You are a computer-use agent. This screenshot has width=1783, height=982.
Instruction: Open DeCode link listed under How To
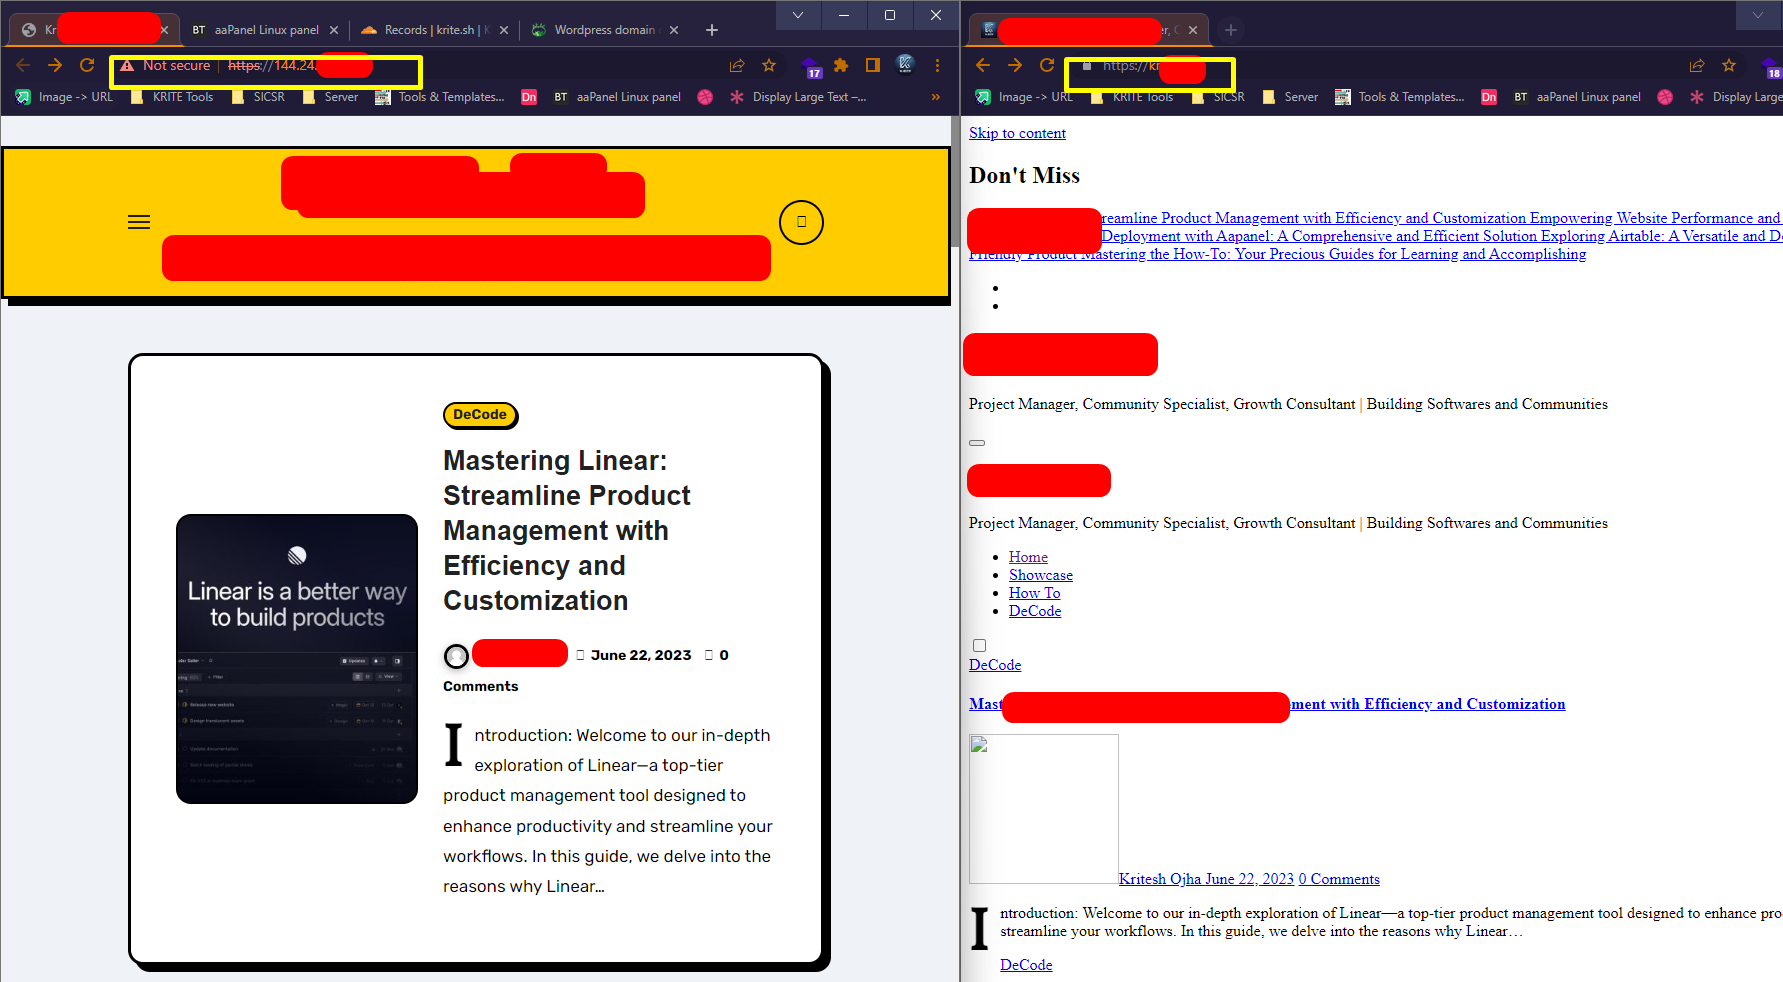coord(1035,611)
